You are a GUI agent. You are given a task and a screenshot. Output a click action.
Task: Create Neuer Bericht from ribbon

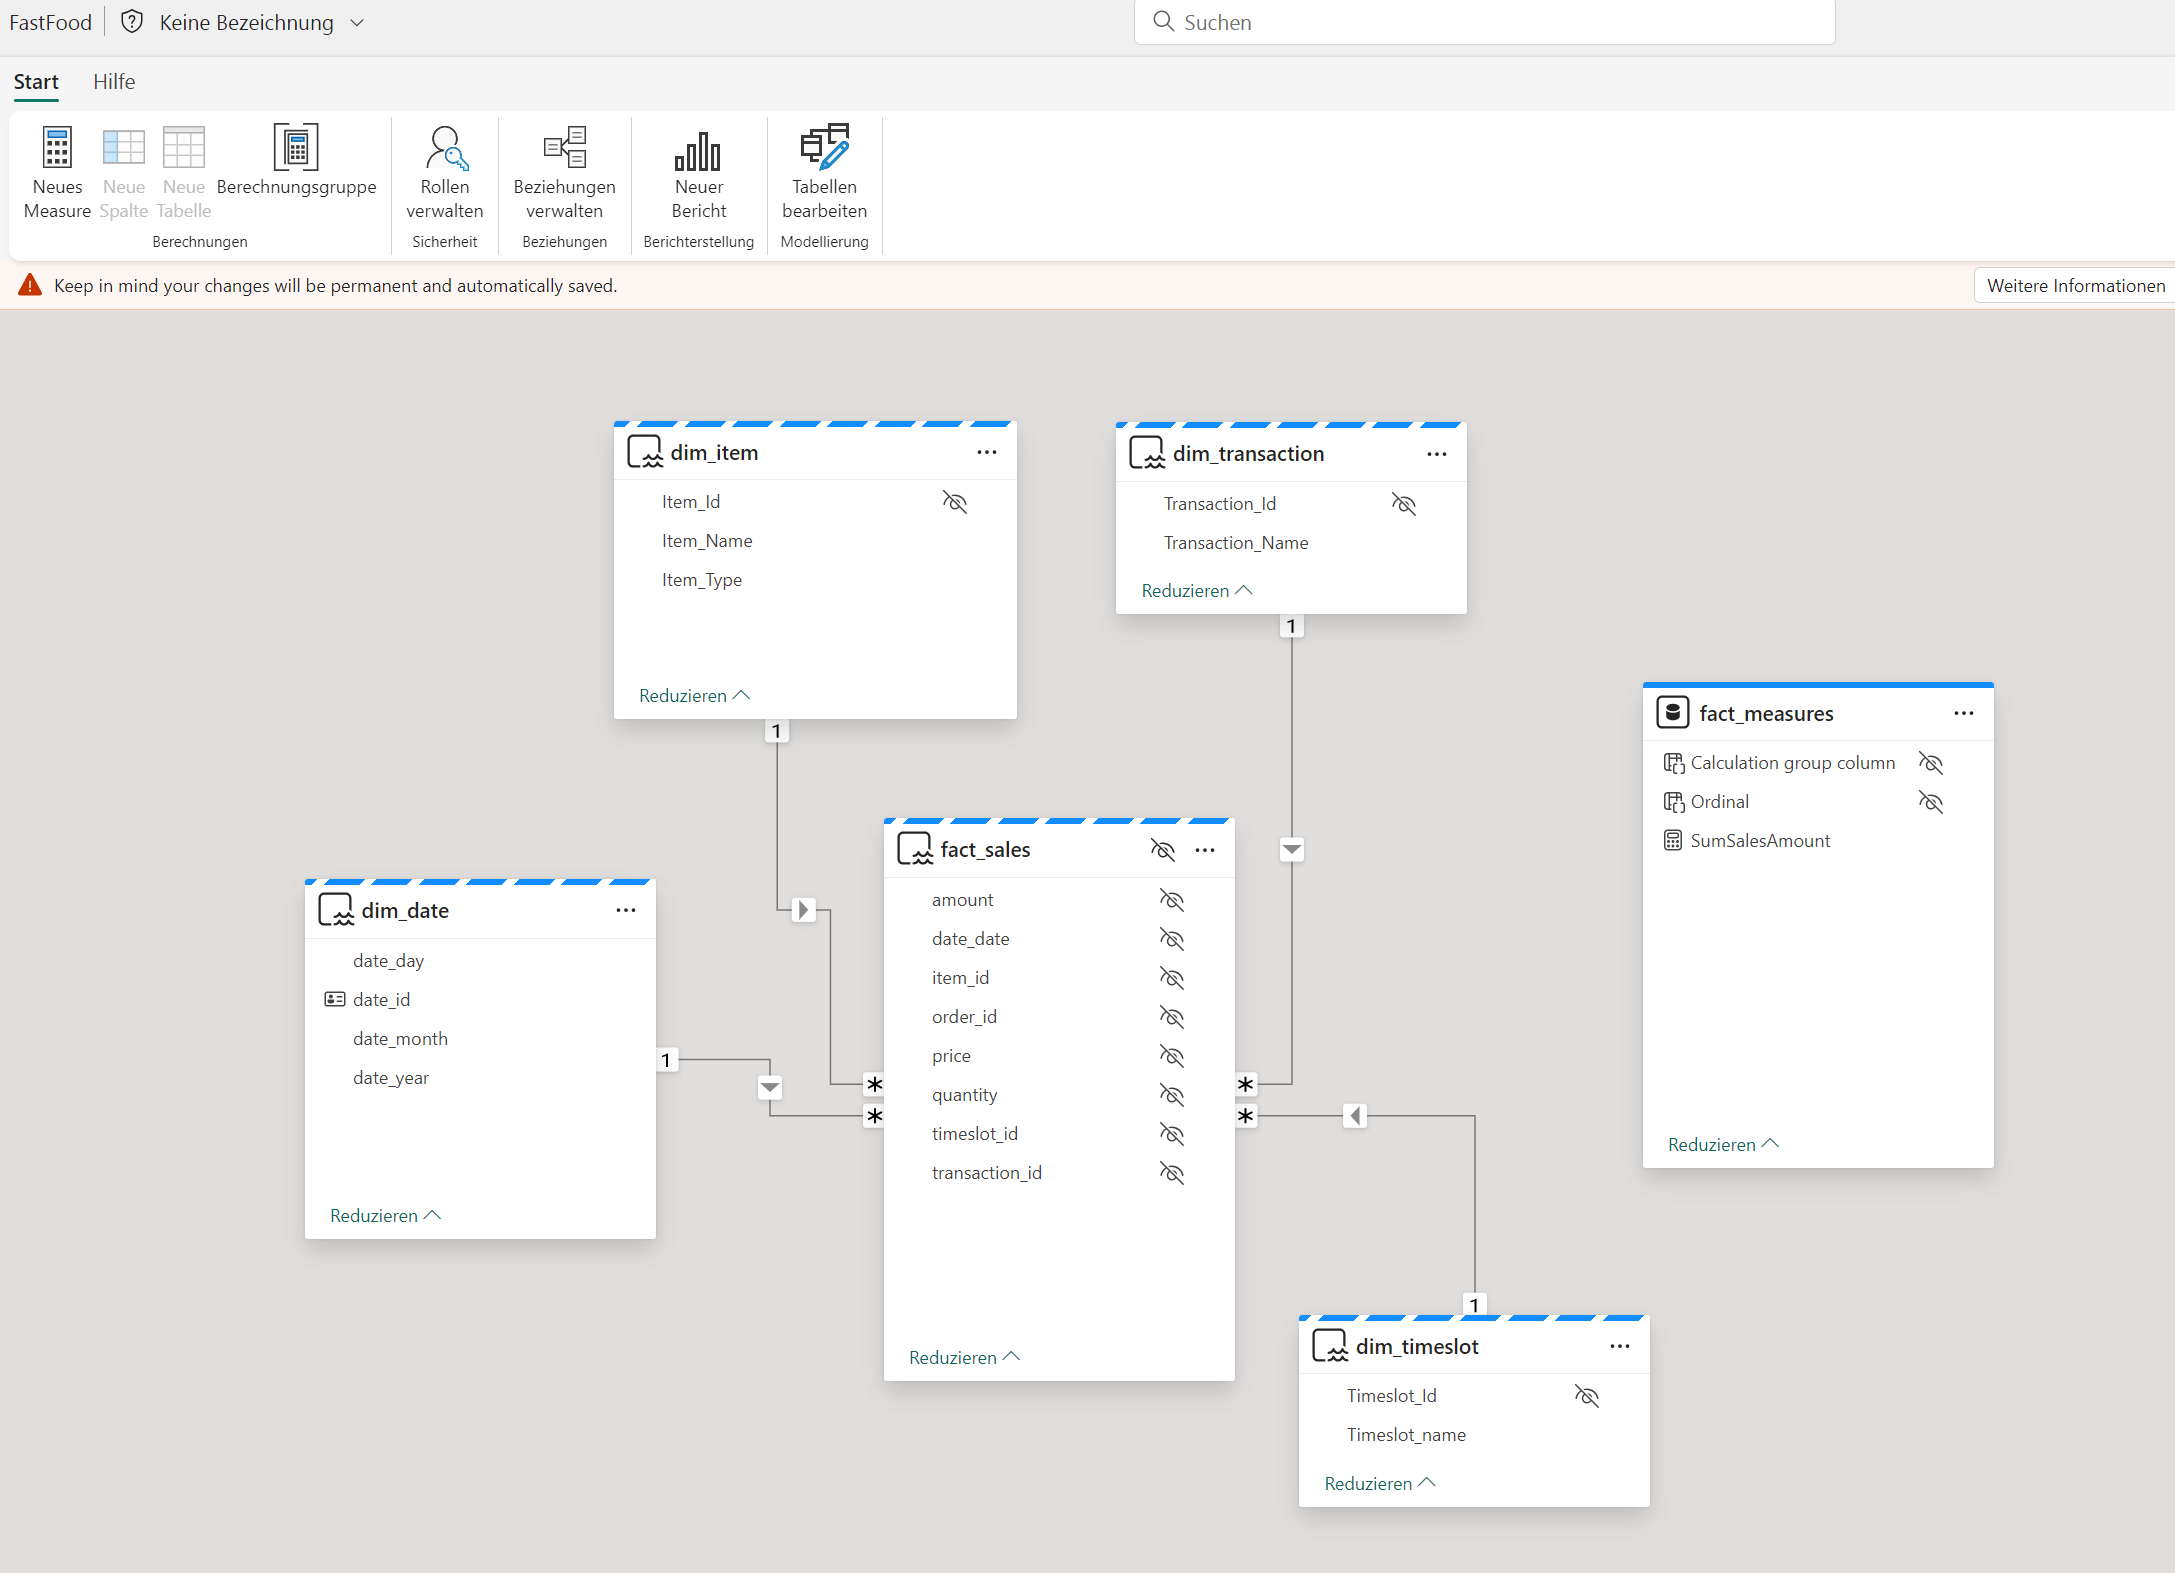(698, 151)
